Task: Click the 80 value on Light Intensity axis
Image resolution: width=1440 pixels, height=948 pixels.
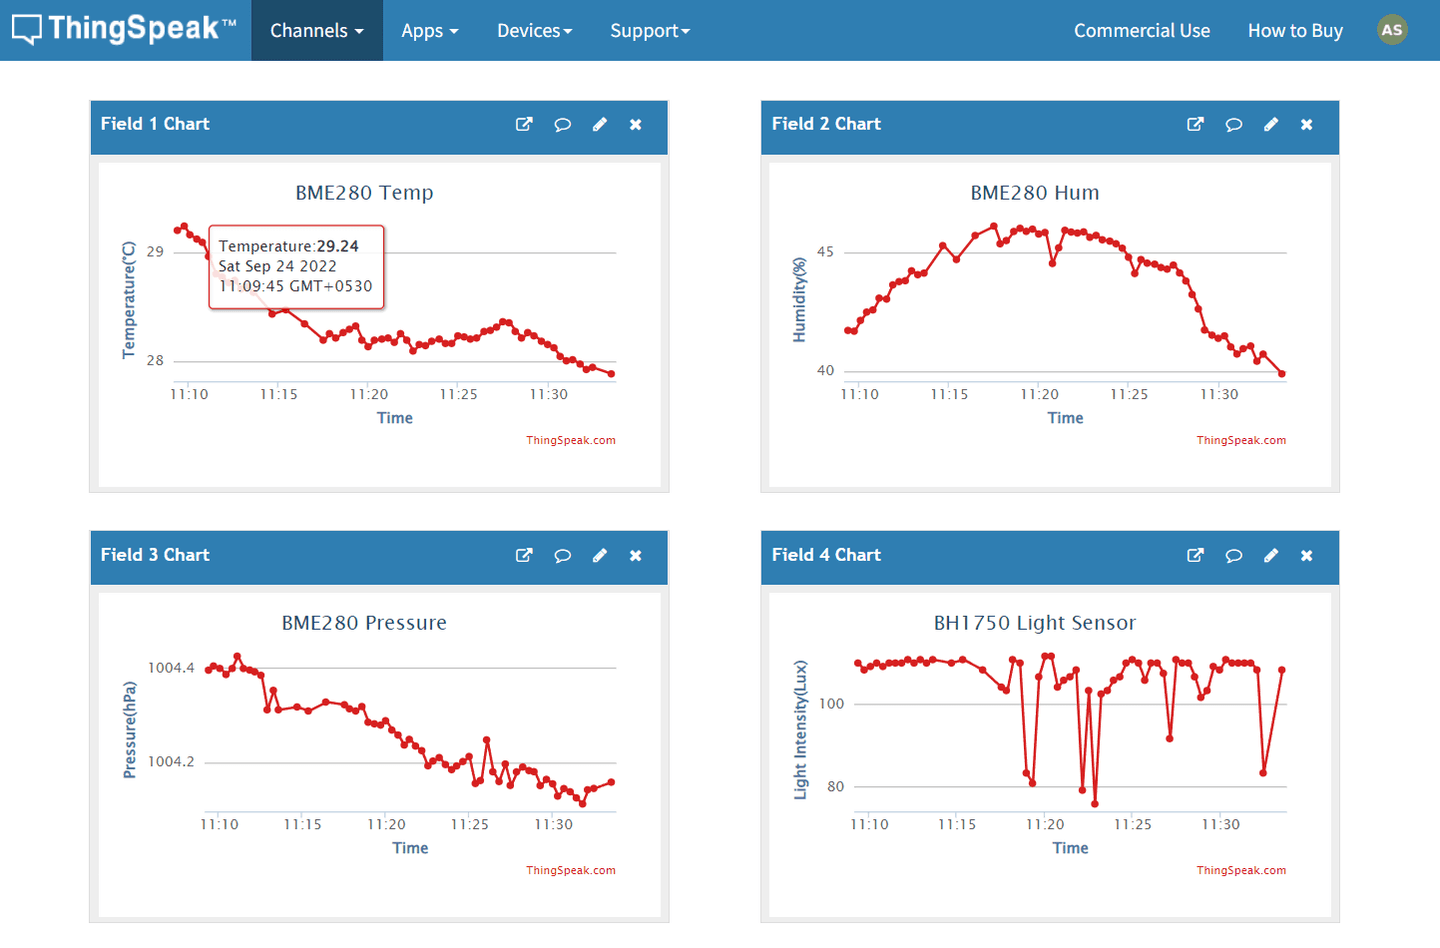Action: [835, 787]
